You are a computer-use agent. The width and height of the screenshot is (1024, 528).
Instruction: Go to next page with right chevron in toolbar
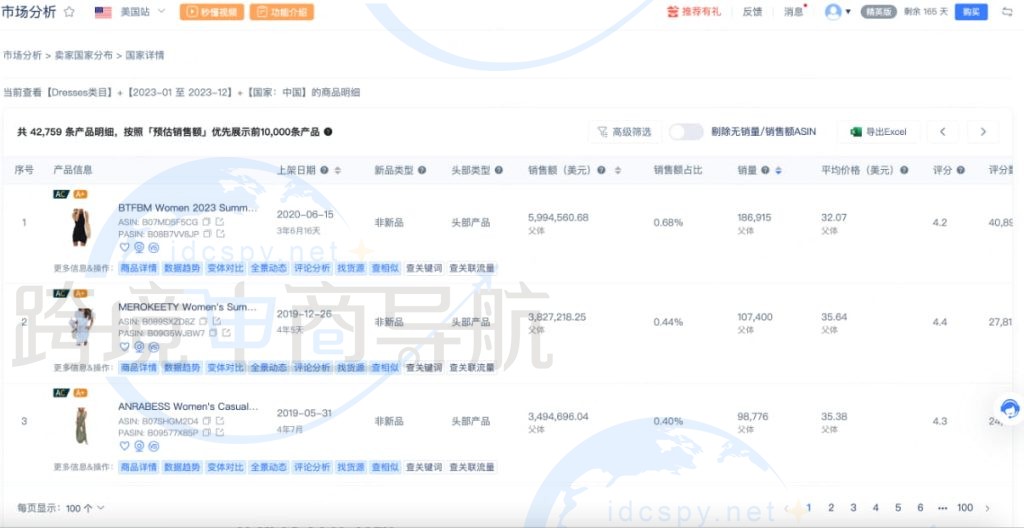coord(983,132)
